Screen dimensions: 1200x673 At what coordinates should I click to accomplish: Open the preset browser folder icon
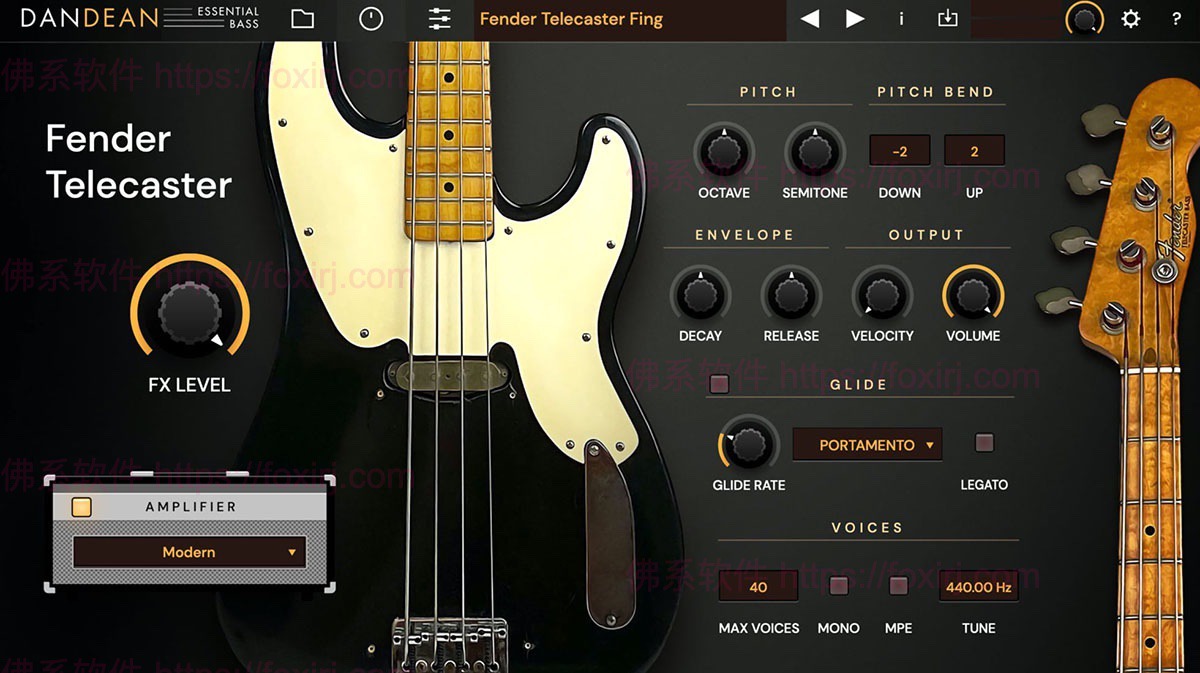click(x=302, y=19)
